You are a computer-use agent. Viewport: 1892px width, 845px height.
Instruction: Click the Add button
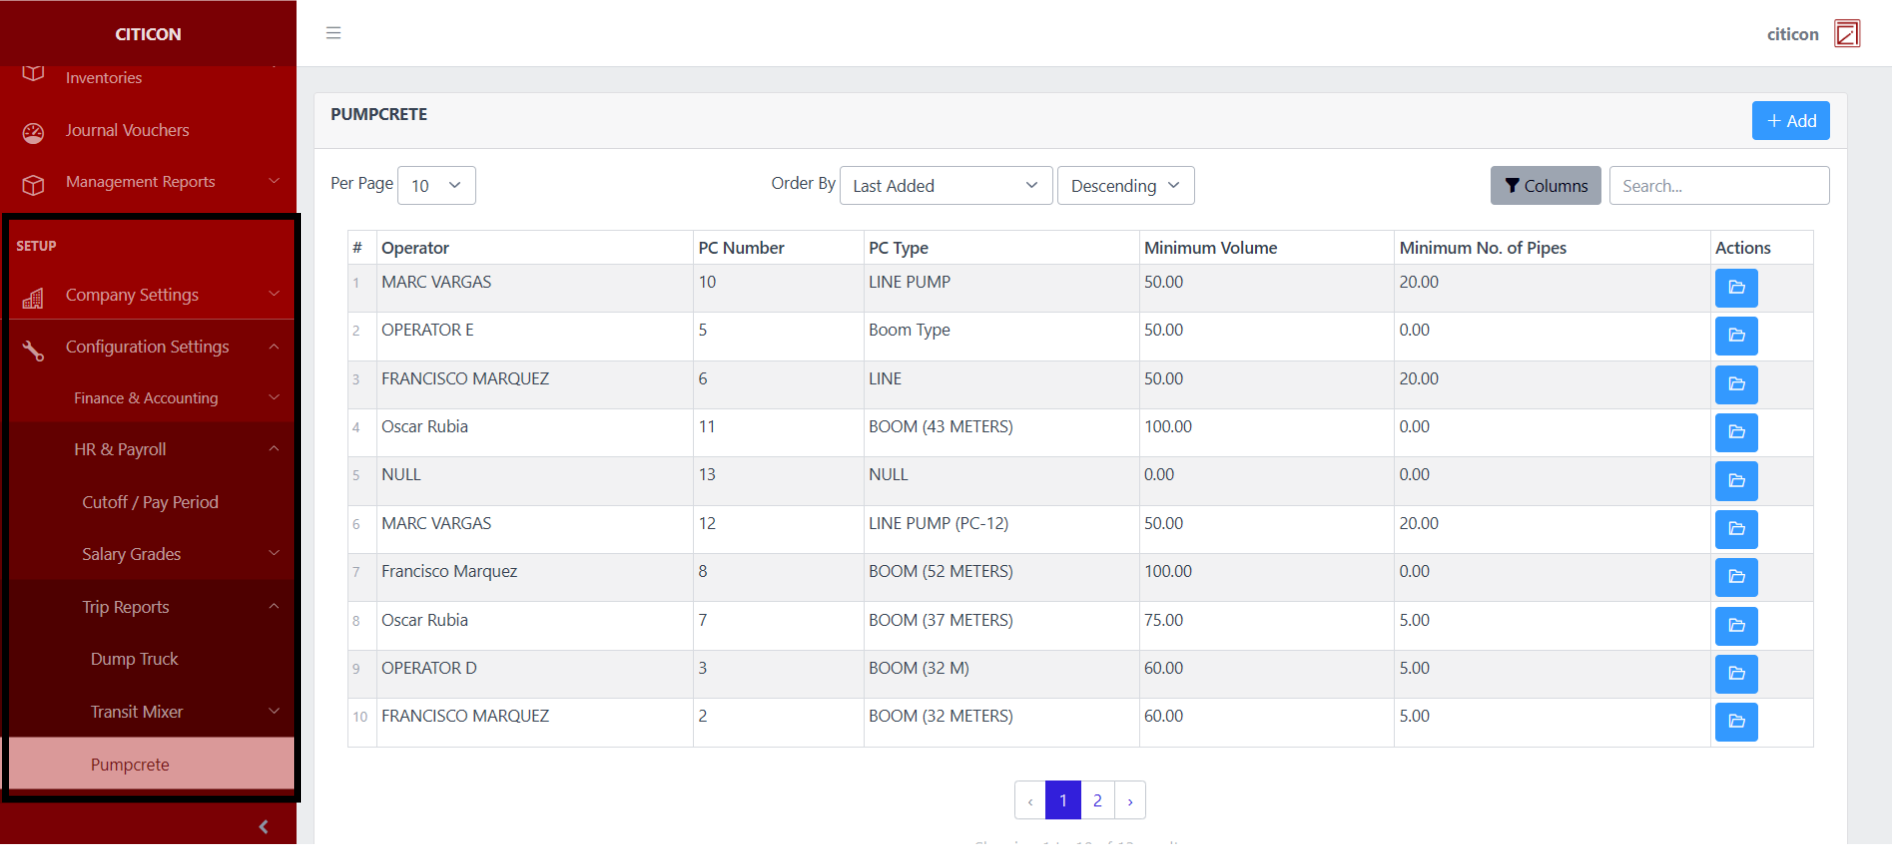tap(1790, 121)
